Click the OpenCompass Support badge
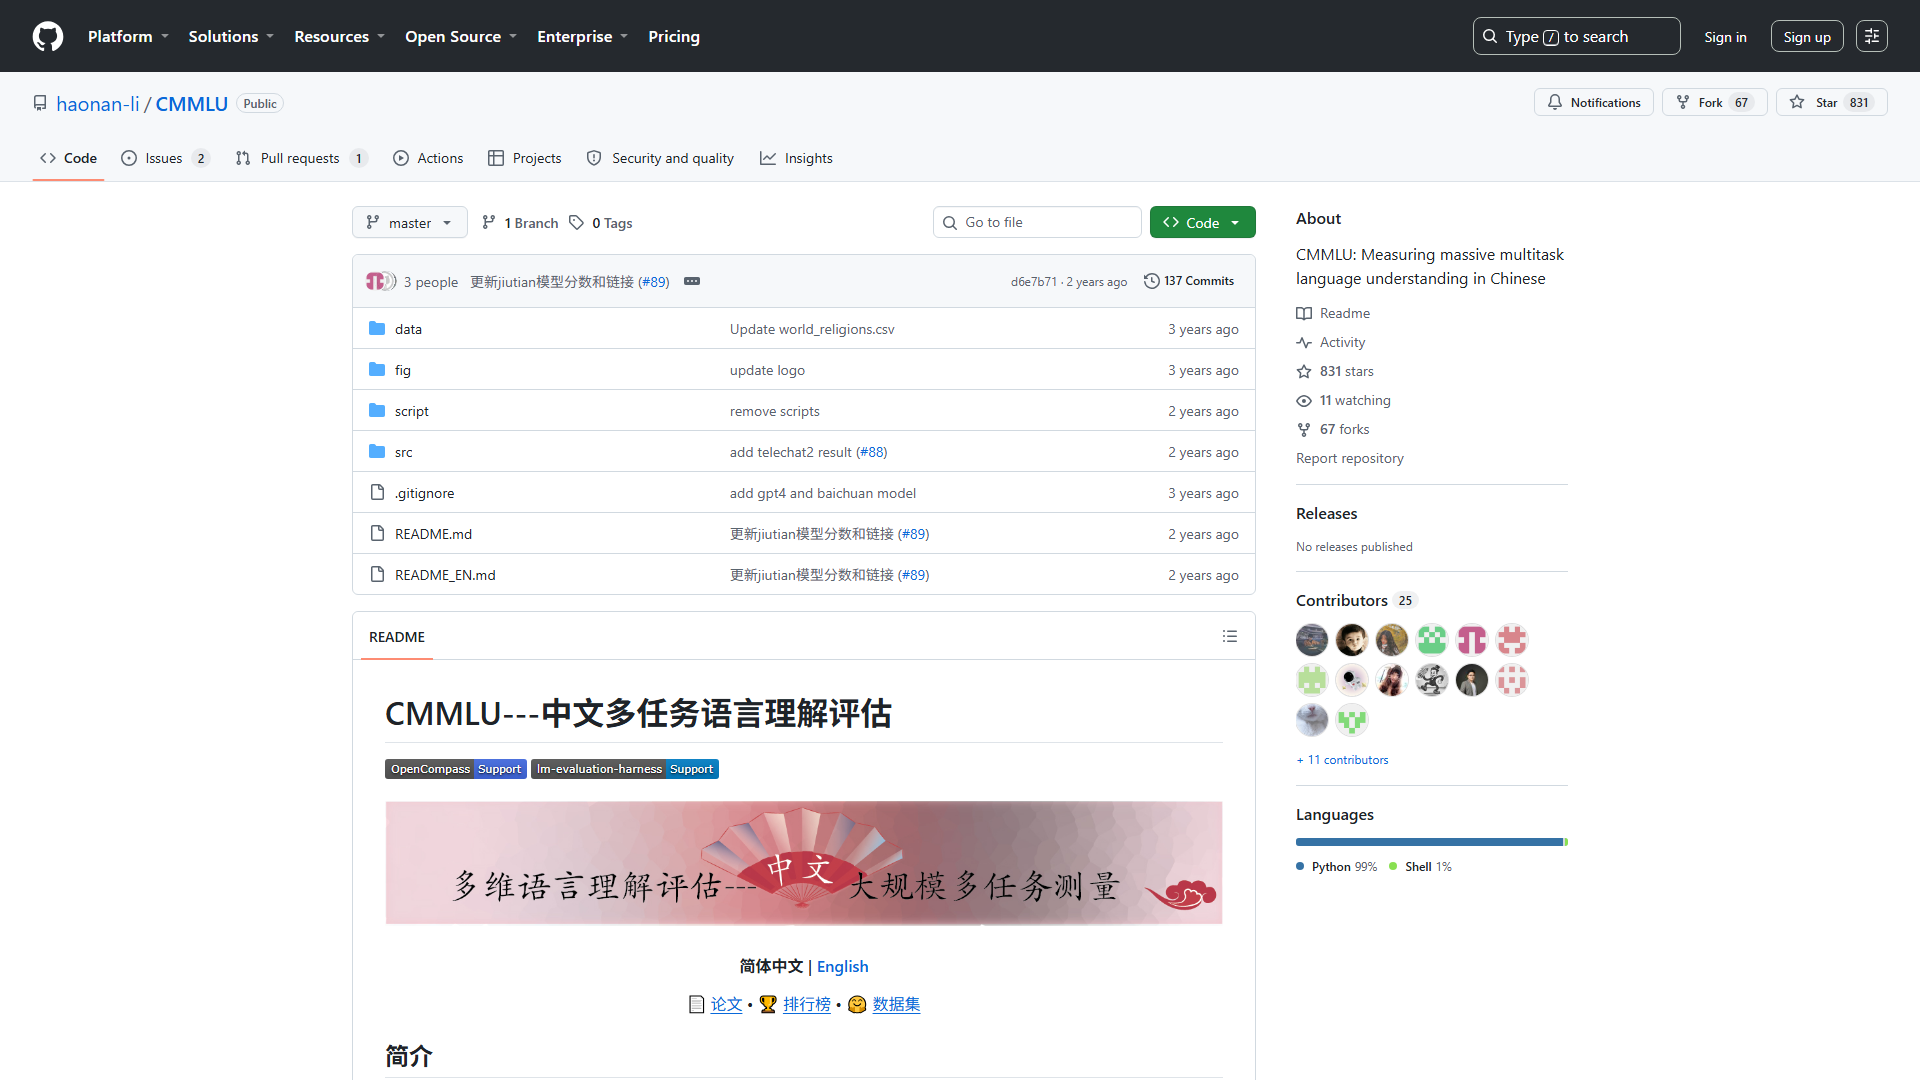The height and width of the screenshot is (1080, 1920). [x=456, y=769]
